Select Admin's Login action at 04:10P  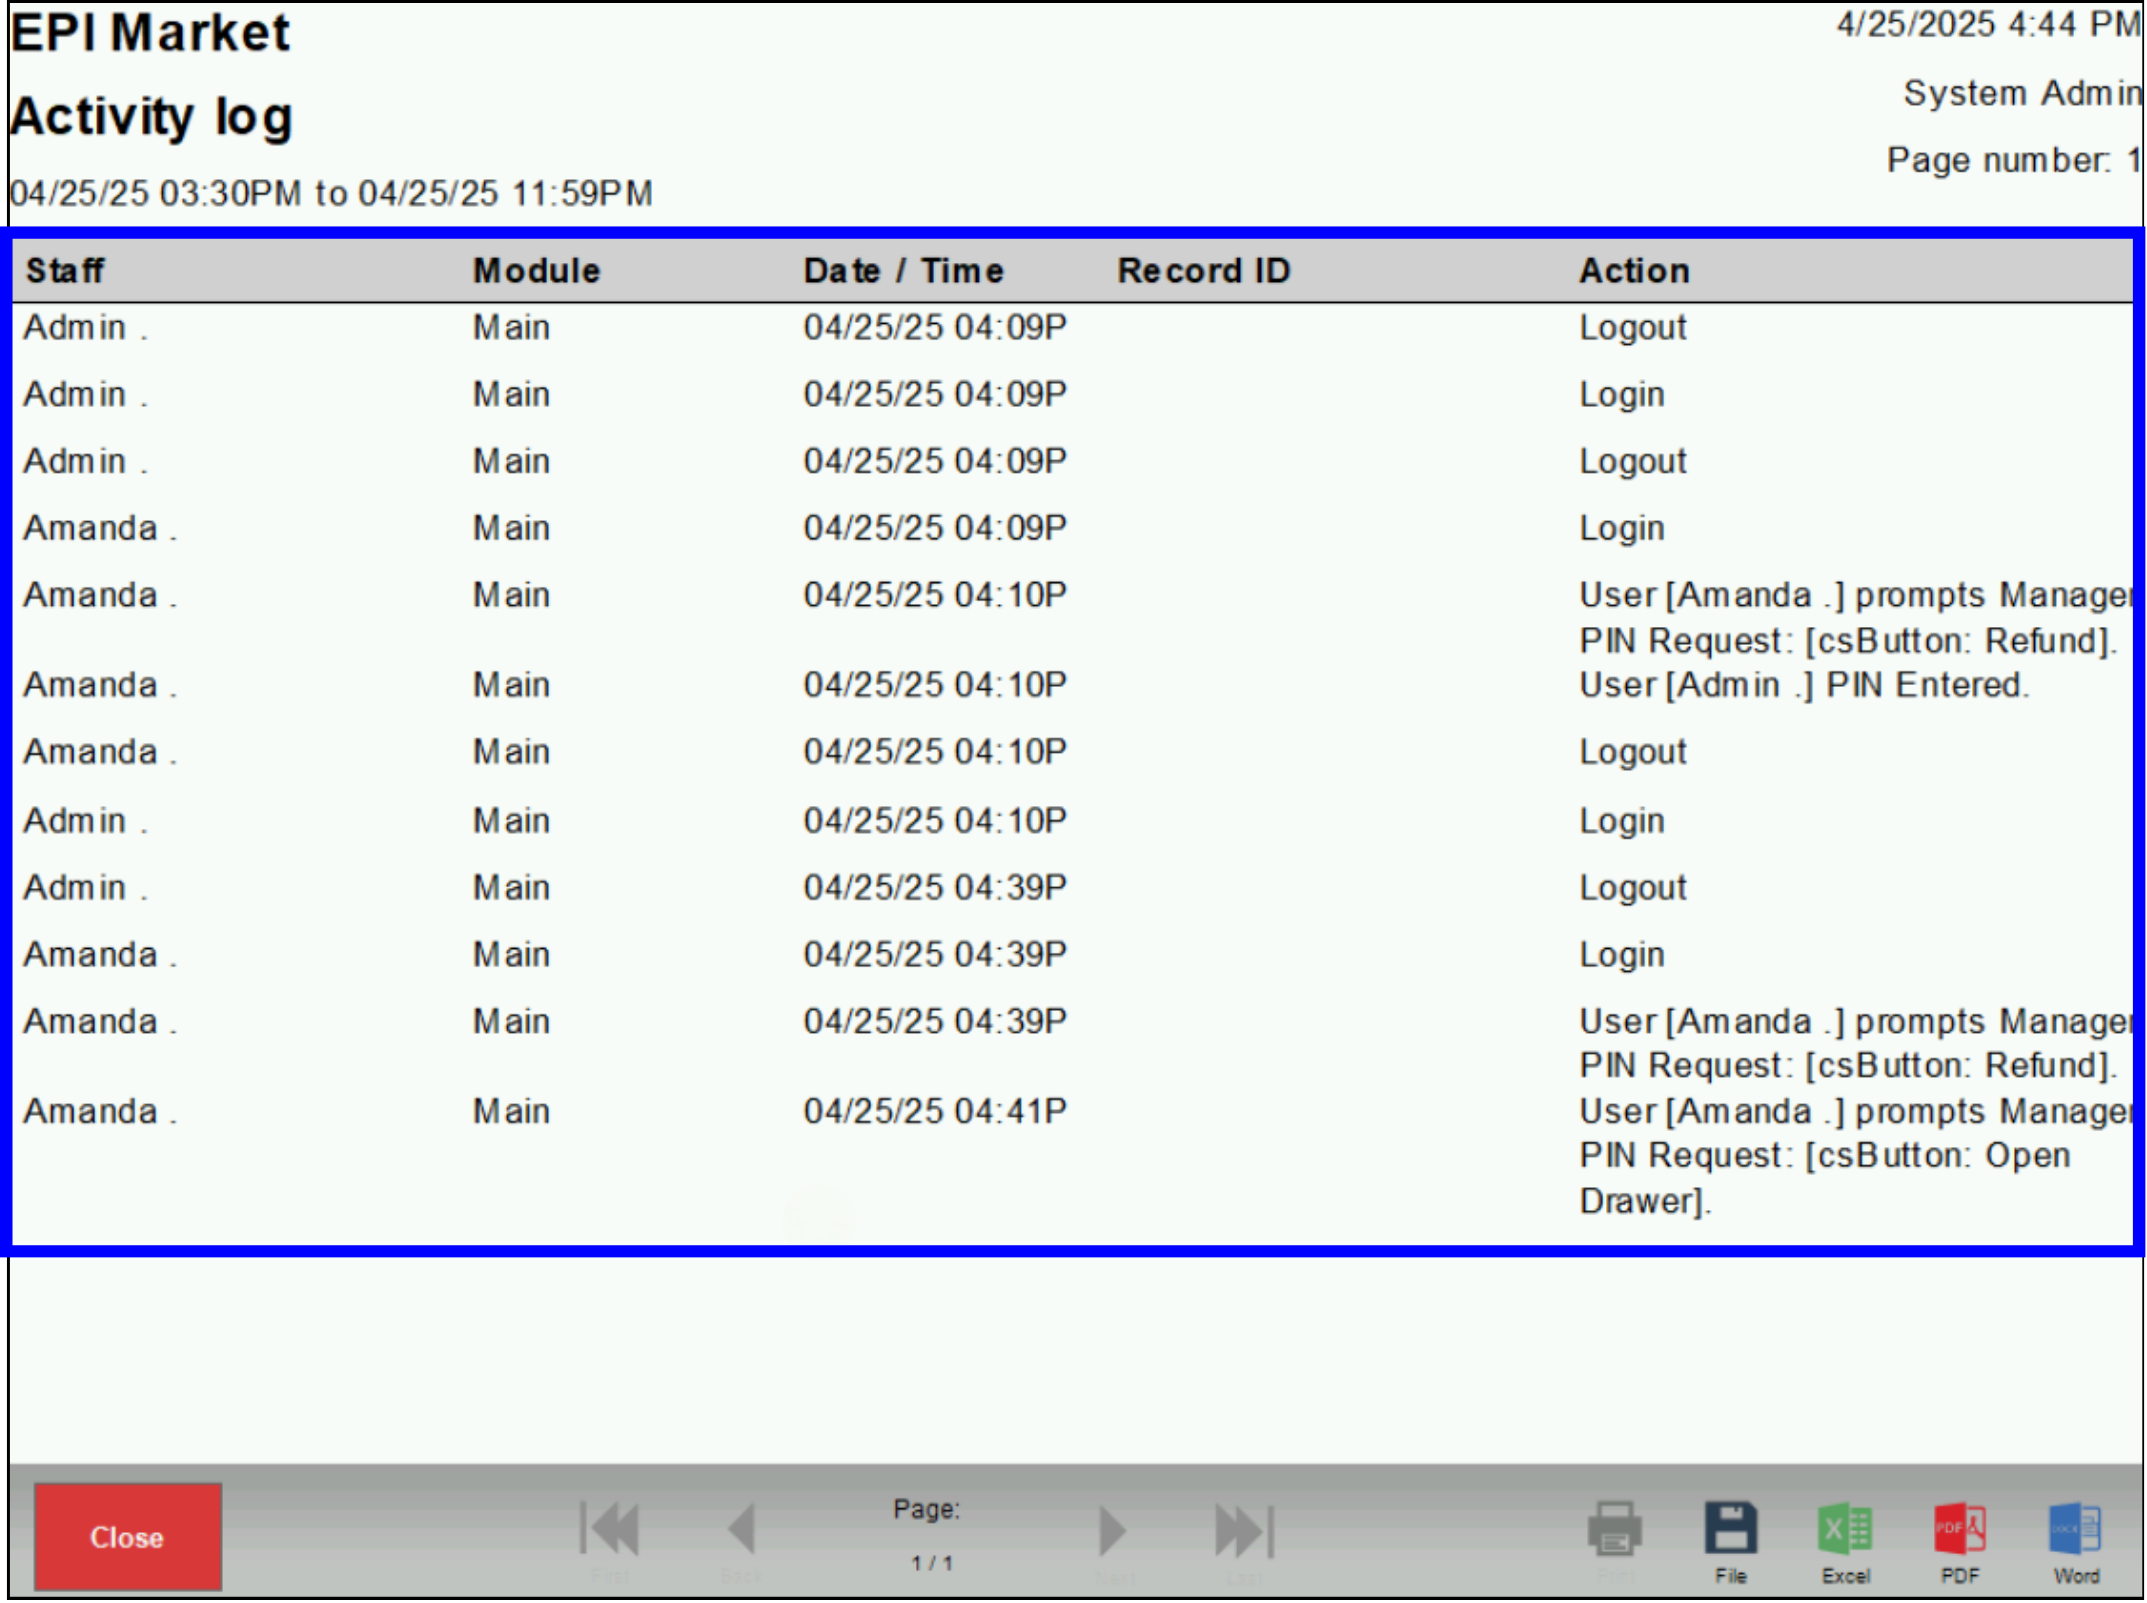(1622, 822)
